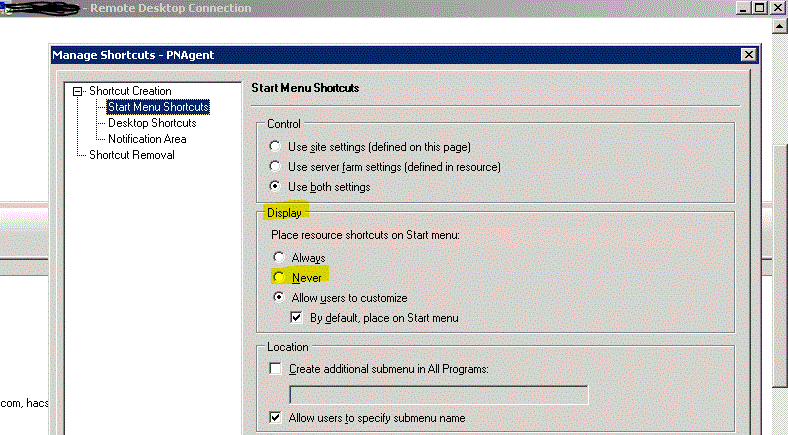Image resolution: width=788 pixels, height=435 pixels.
Task: Click the additional submenu name text field
Action: click(439, 395)
